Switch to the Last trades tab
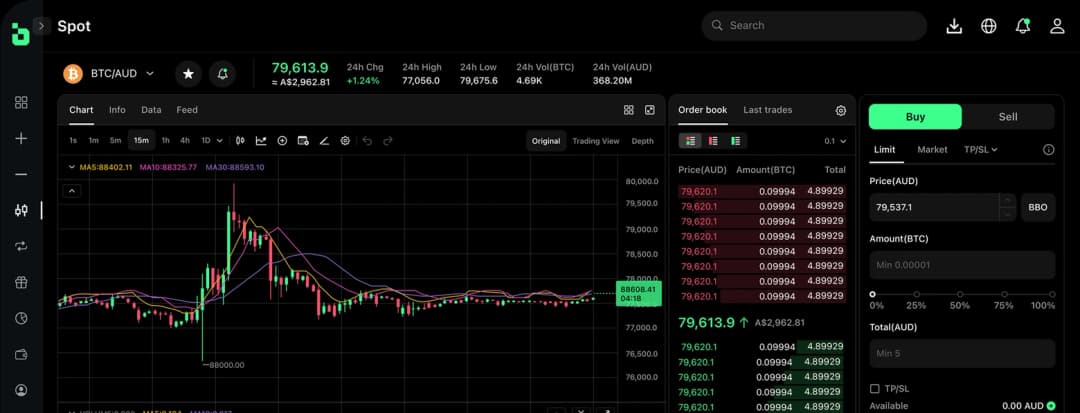The height and width of the screenshot is (413, 1080). pos(767,110)
